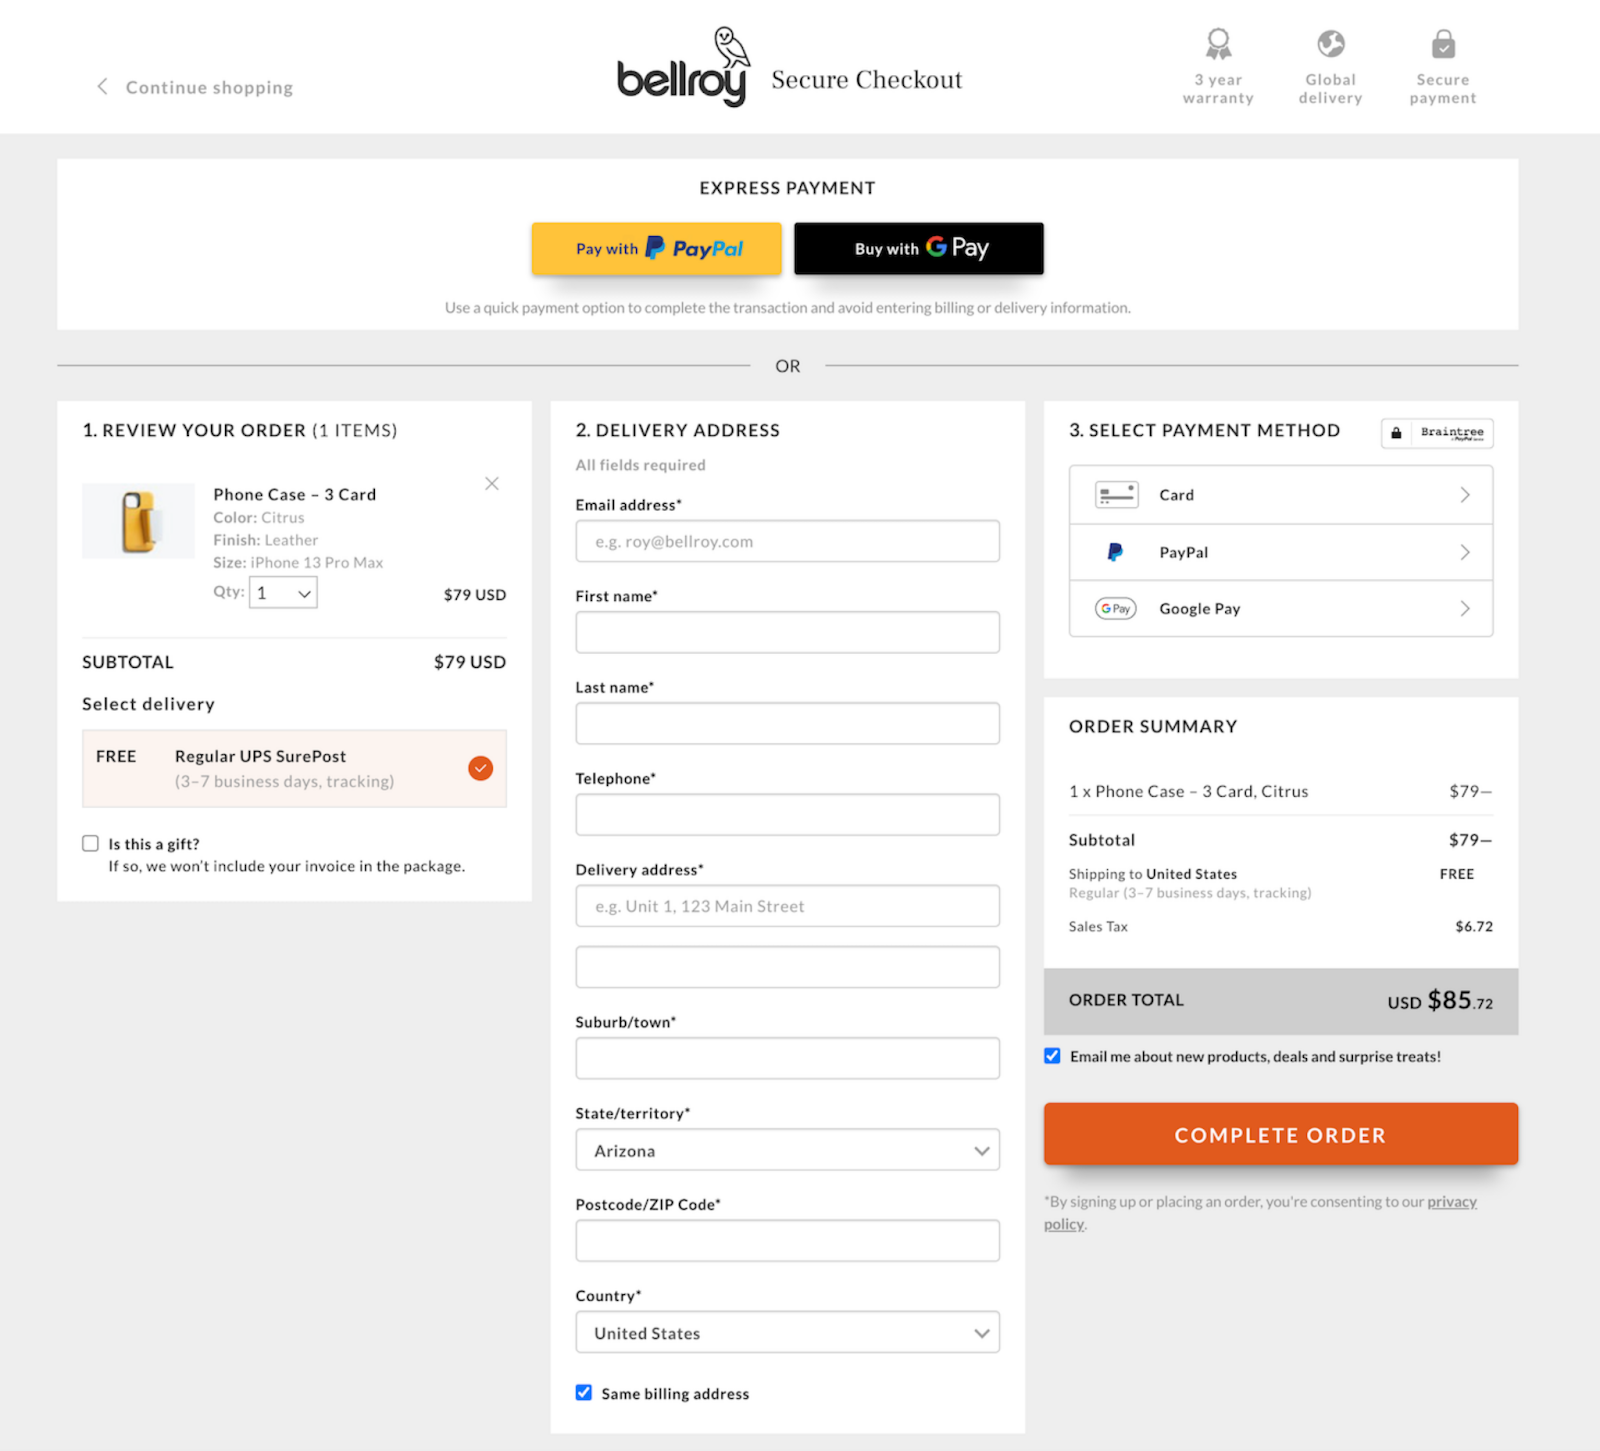
Task: Select the Card payment method row
Action: [x=1281, y=495]
